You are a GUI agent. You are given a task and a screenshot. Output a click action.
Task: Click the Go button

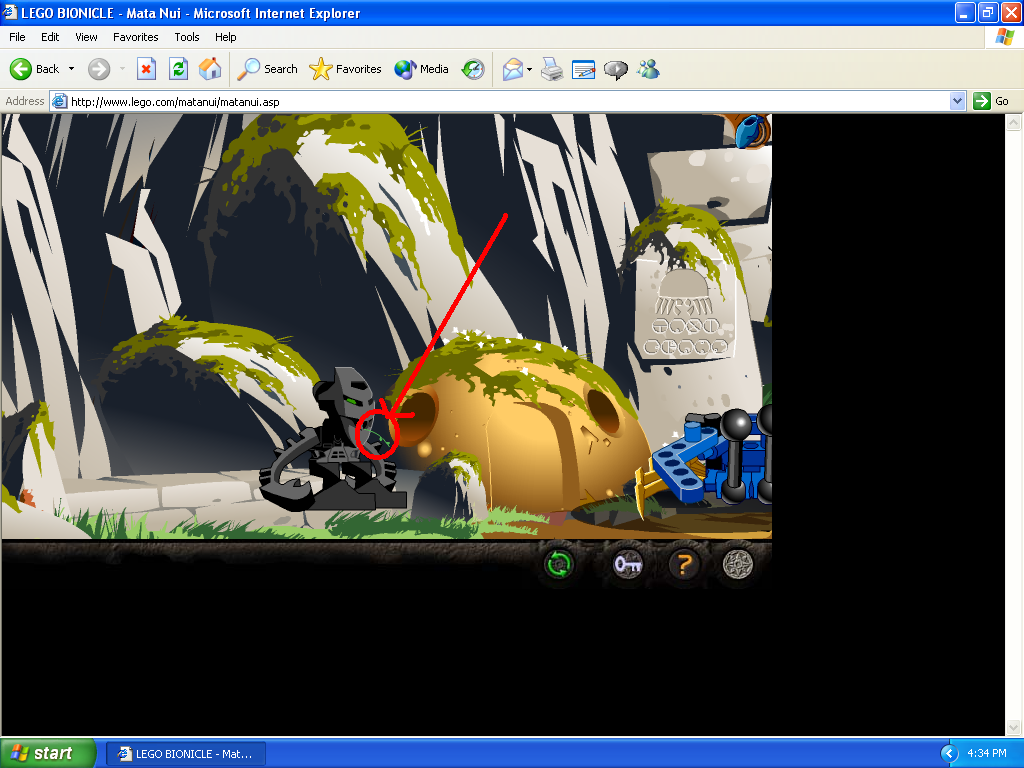[991, 101]
